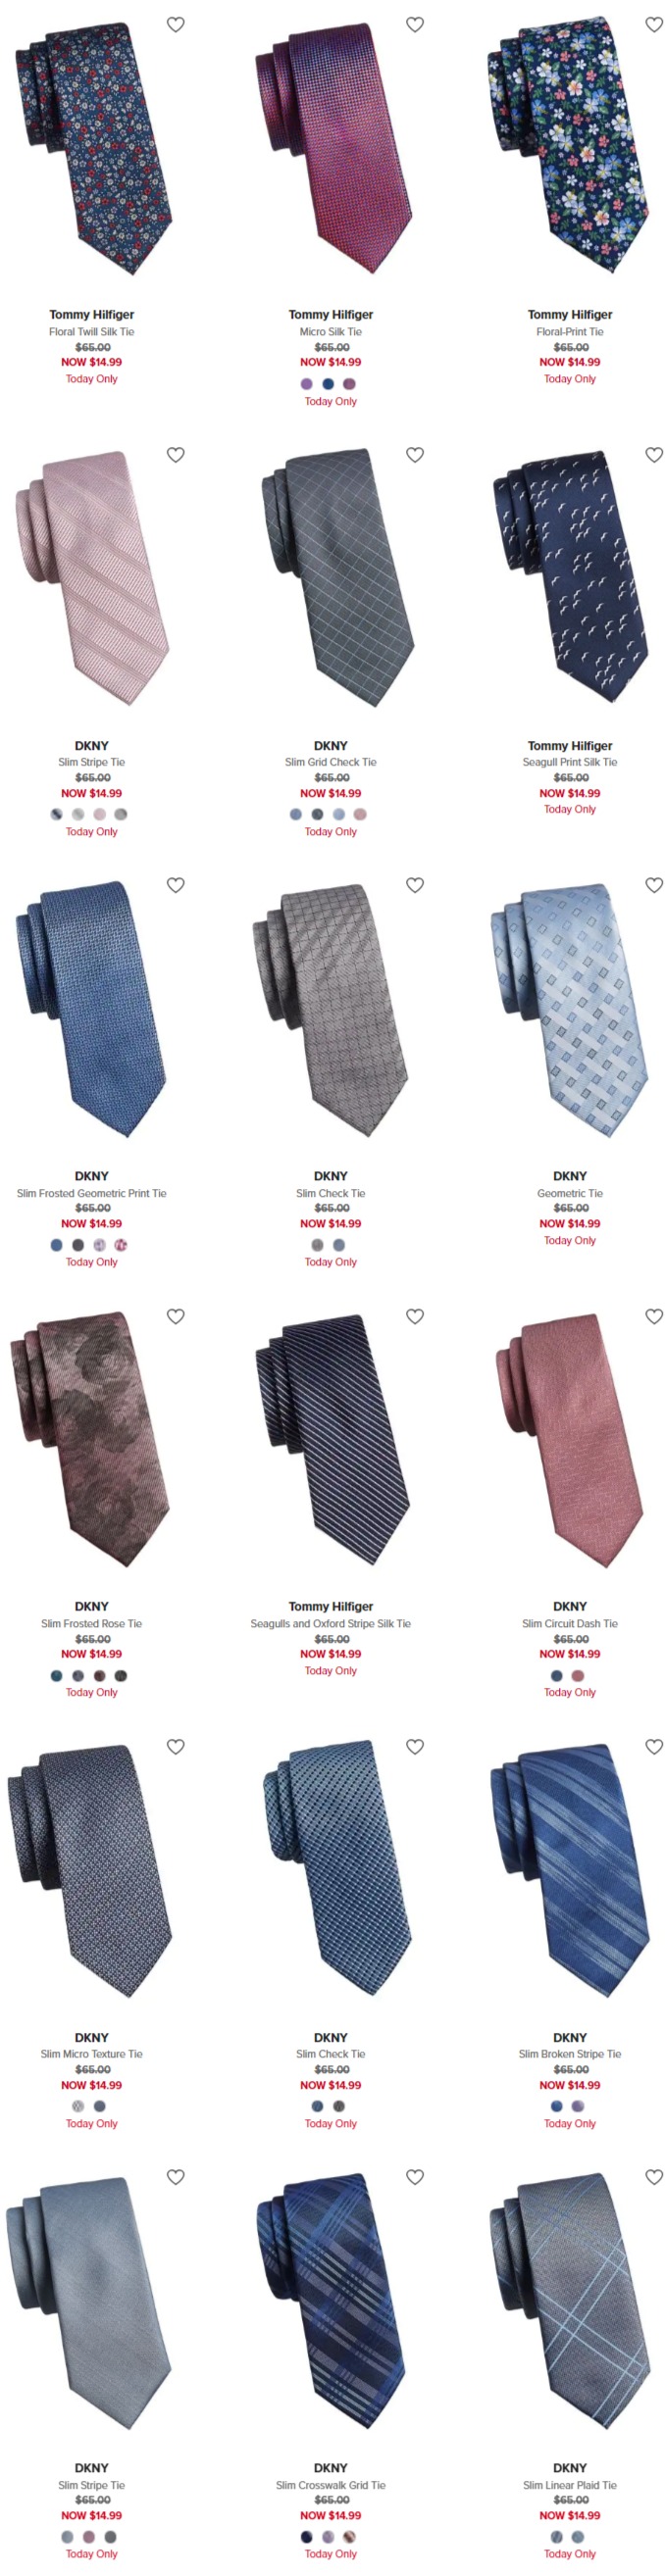Select mauve swatch for Slim Circuit Dash Tie

(578, 1675)
